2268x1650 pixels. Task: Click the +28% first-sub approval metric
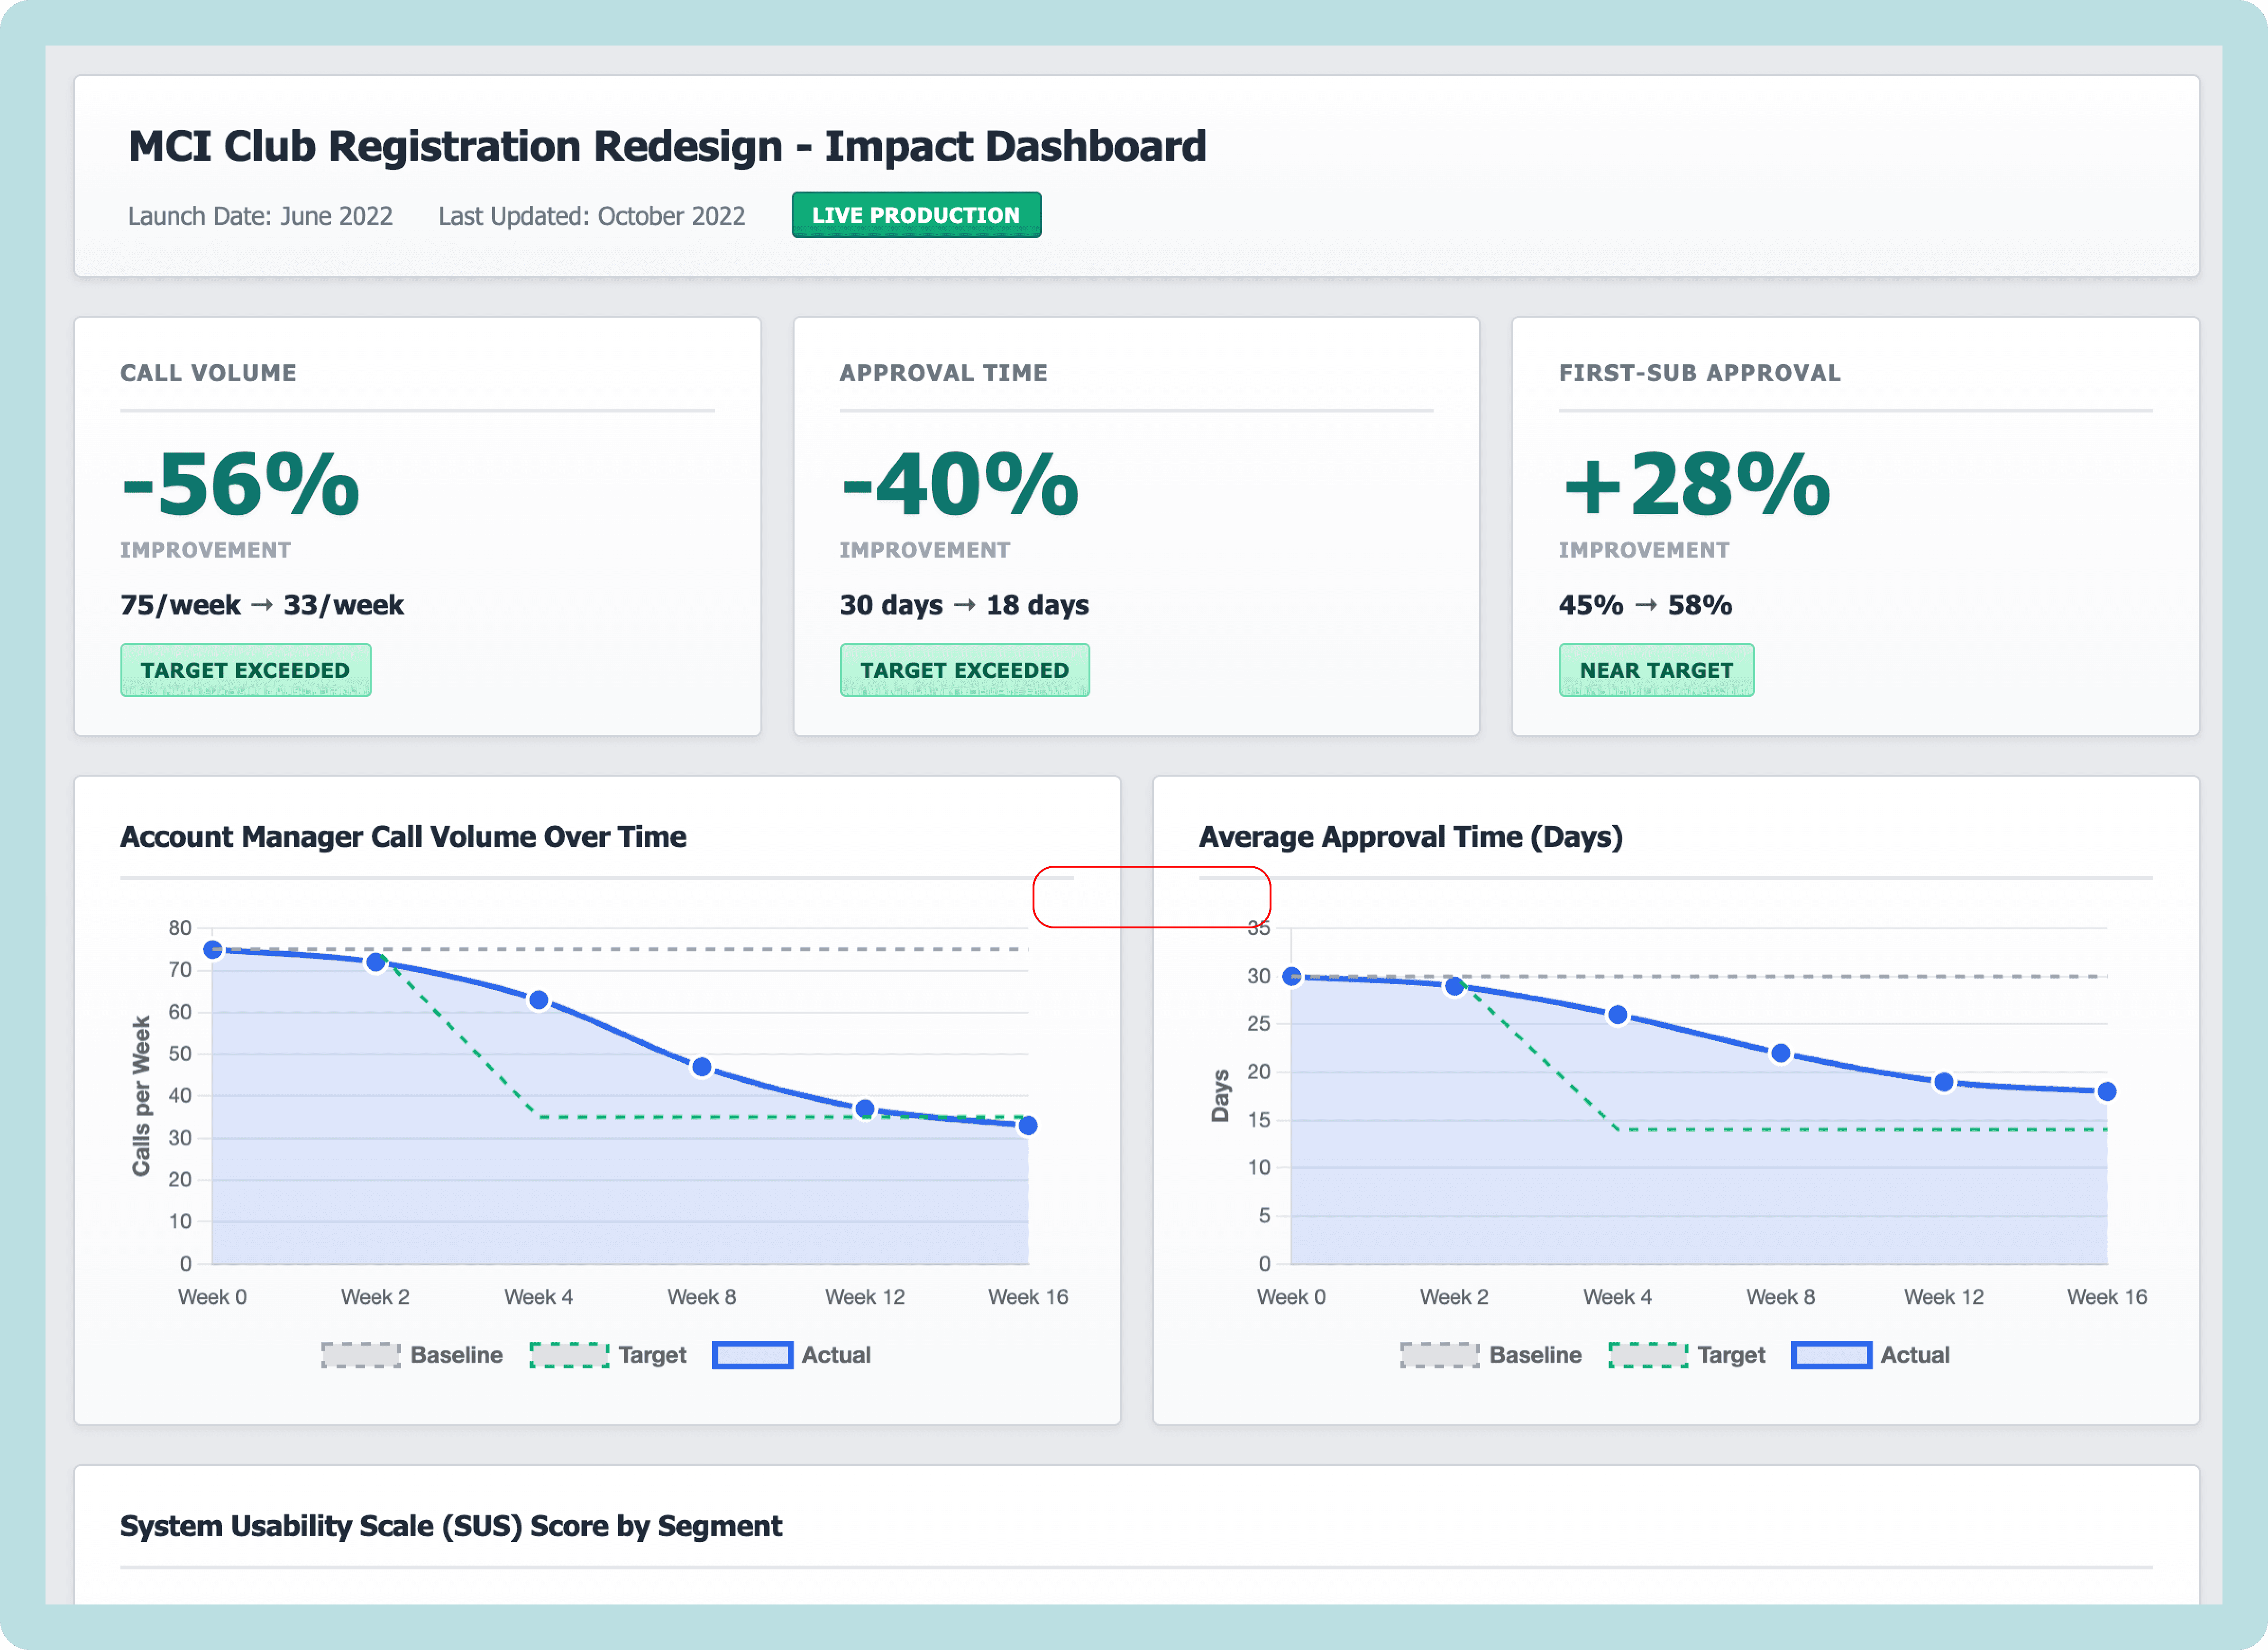click(x=1696, y=485)
